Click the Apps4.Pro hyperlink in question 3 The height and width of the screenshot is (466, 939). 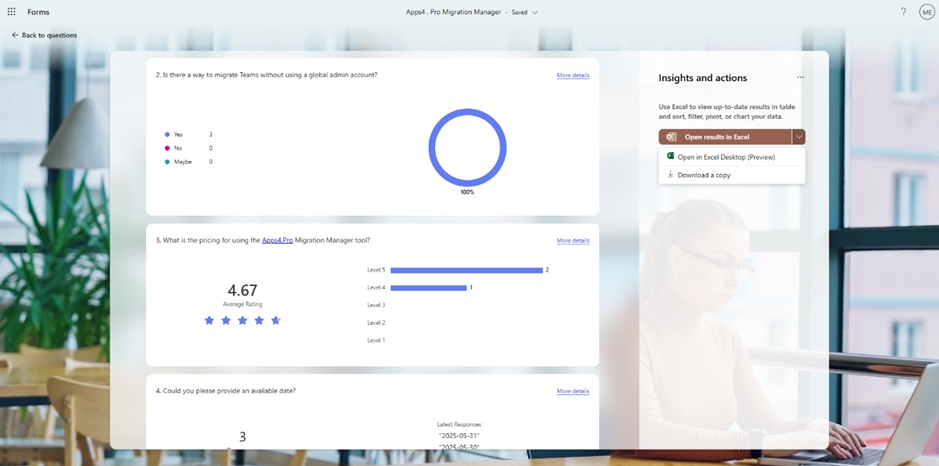tap(277, 240)
